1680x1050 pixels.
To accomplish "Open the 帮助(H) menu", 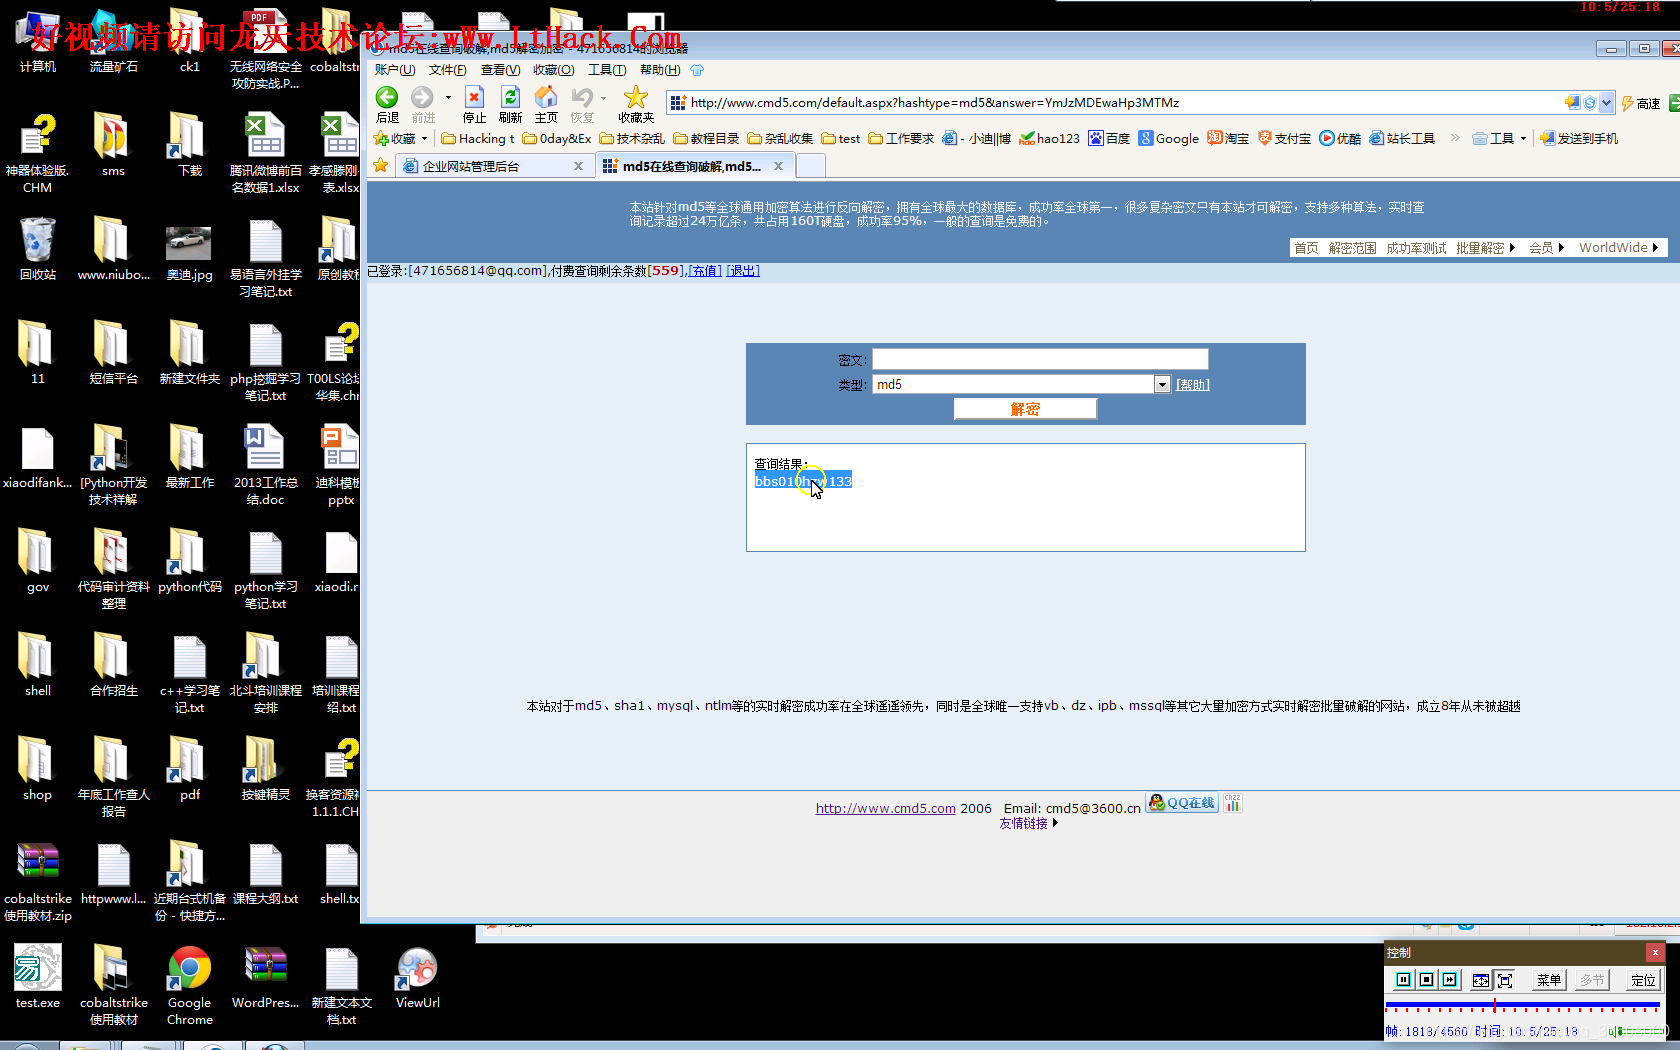I will pyautogui.click(x=660, y=70).
